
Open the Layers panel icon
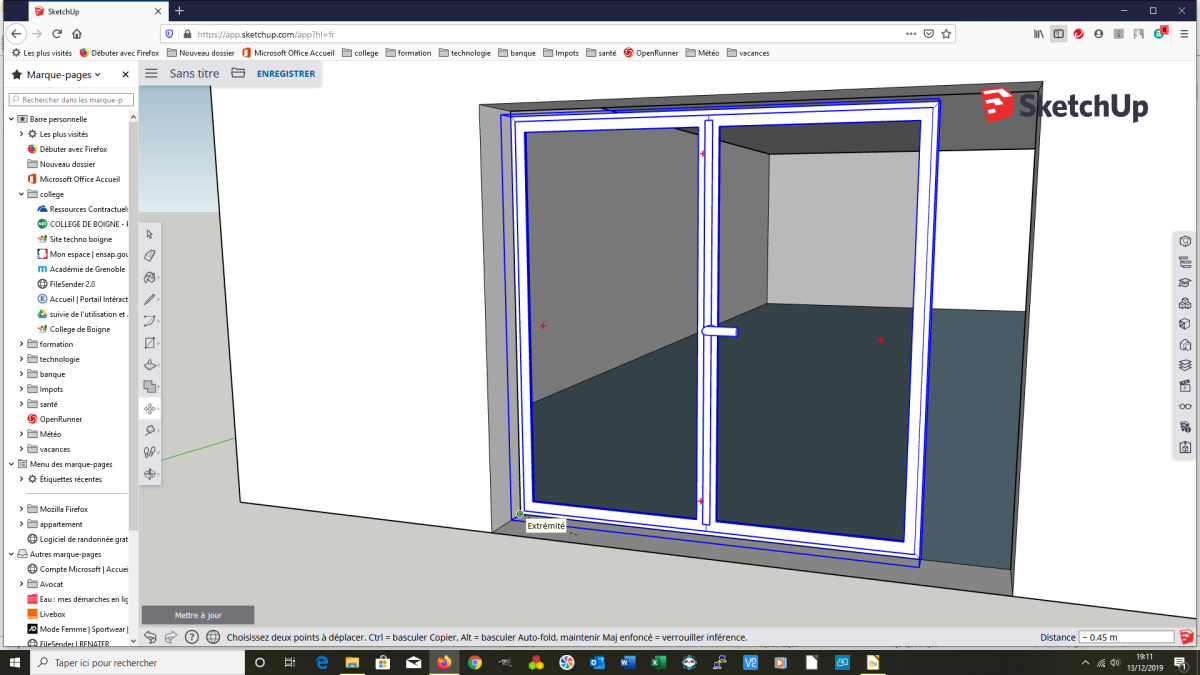(x=1185, y=365)
